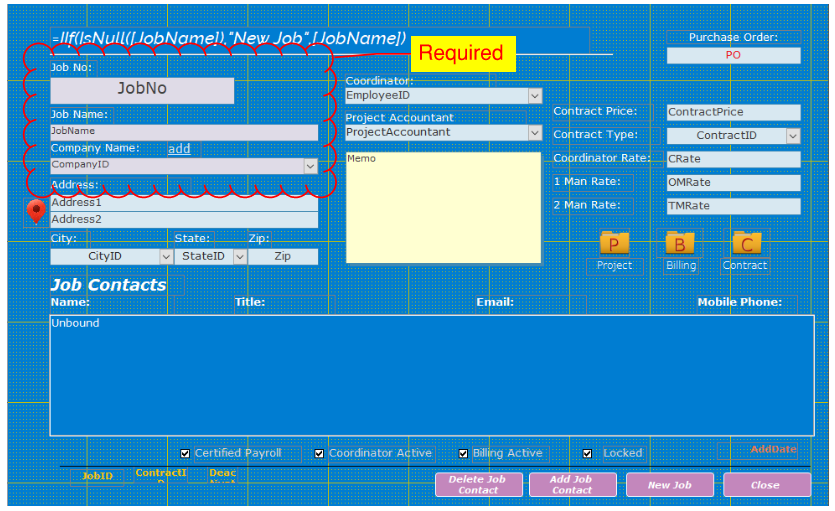Click the JobNo field
This screenshot has width=835, height=511.
142,90
